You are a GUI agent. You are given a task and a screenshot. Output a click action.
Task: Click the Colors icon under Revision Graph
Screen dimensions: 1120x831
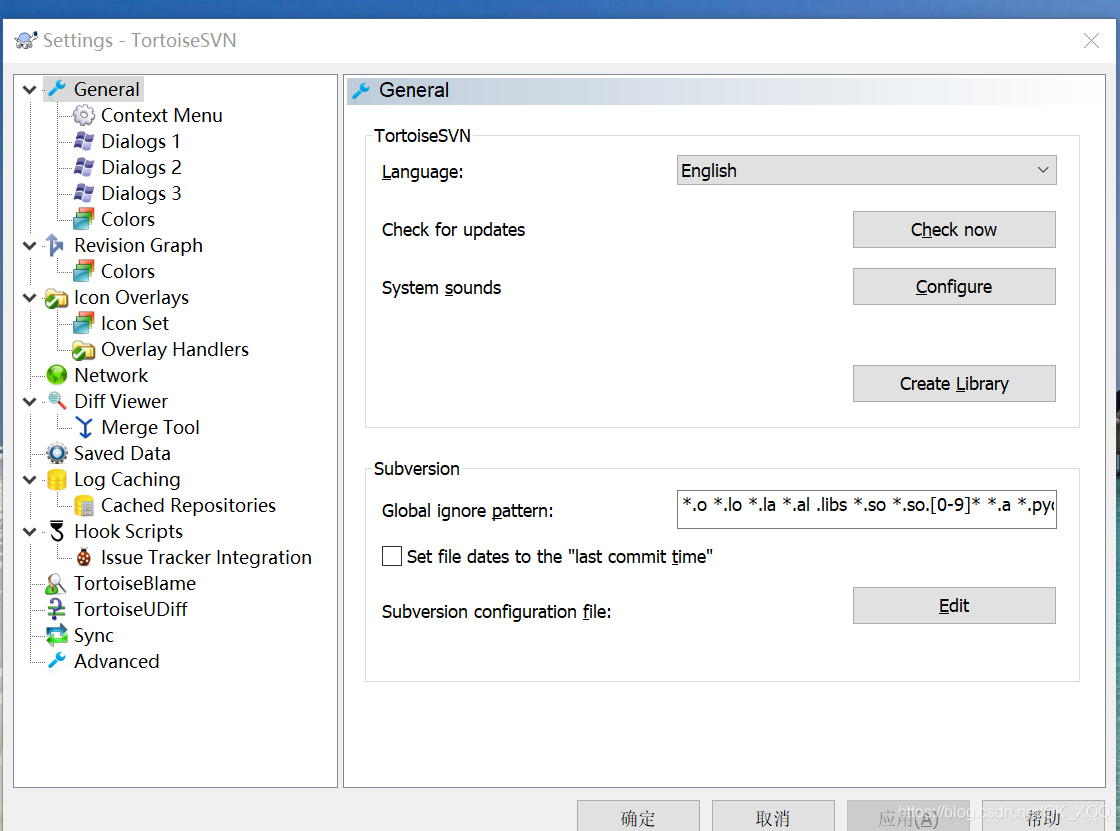coord(84,272)
